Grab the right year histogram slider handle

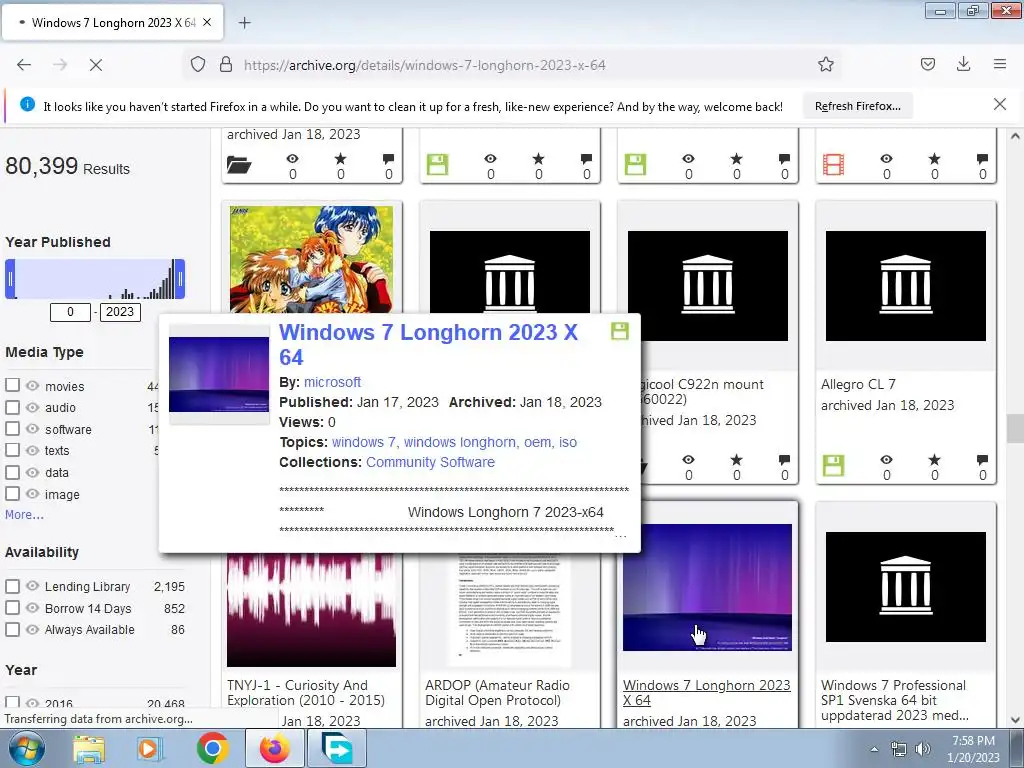point(180,279)
